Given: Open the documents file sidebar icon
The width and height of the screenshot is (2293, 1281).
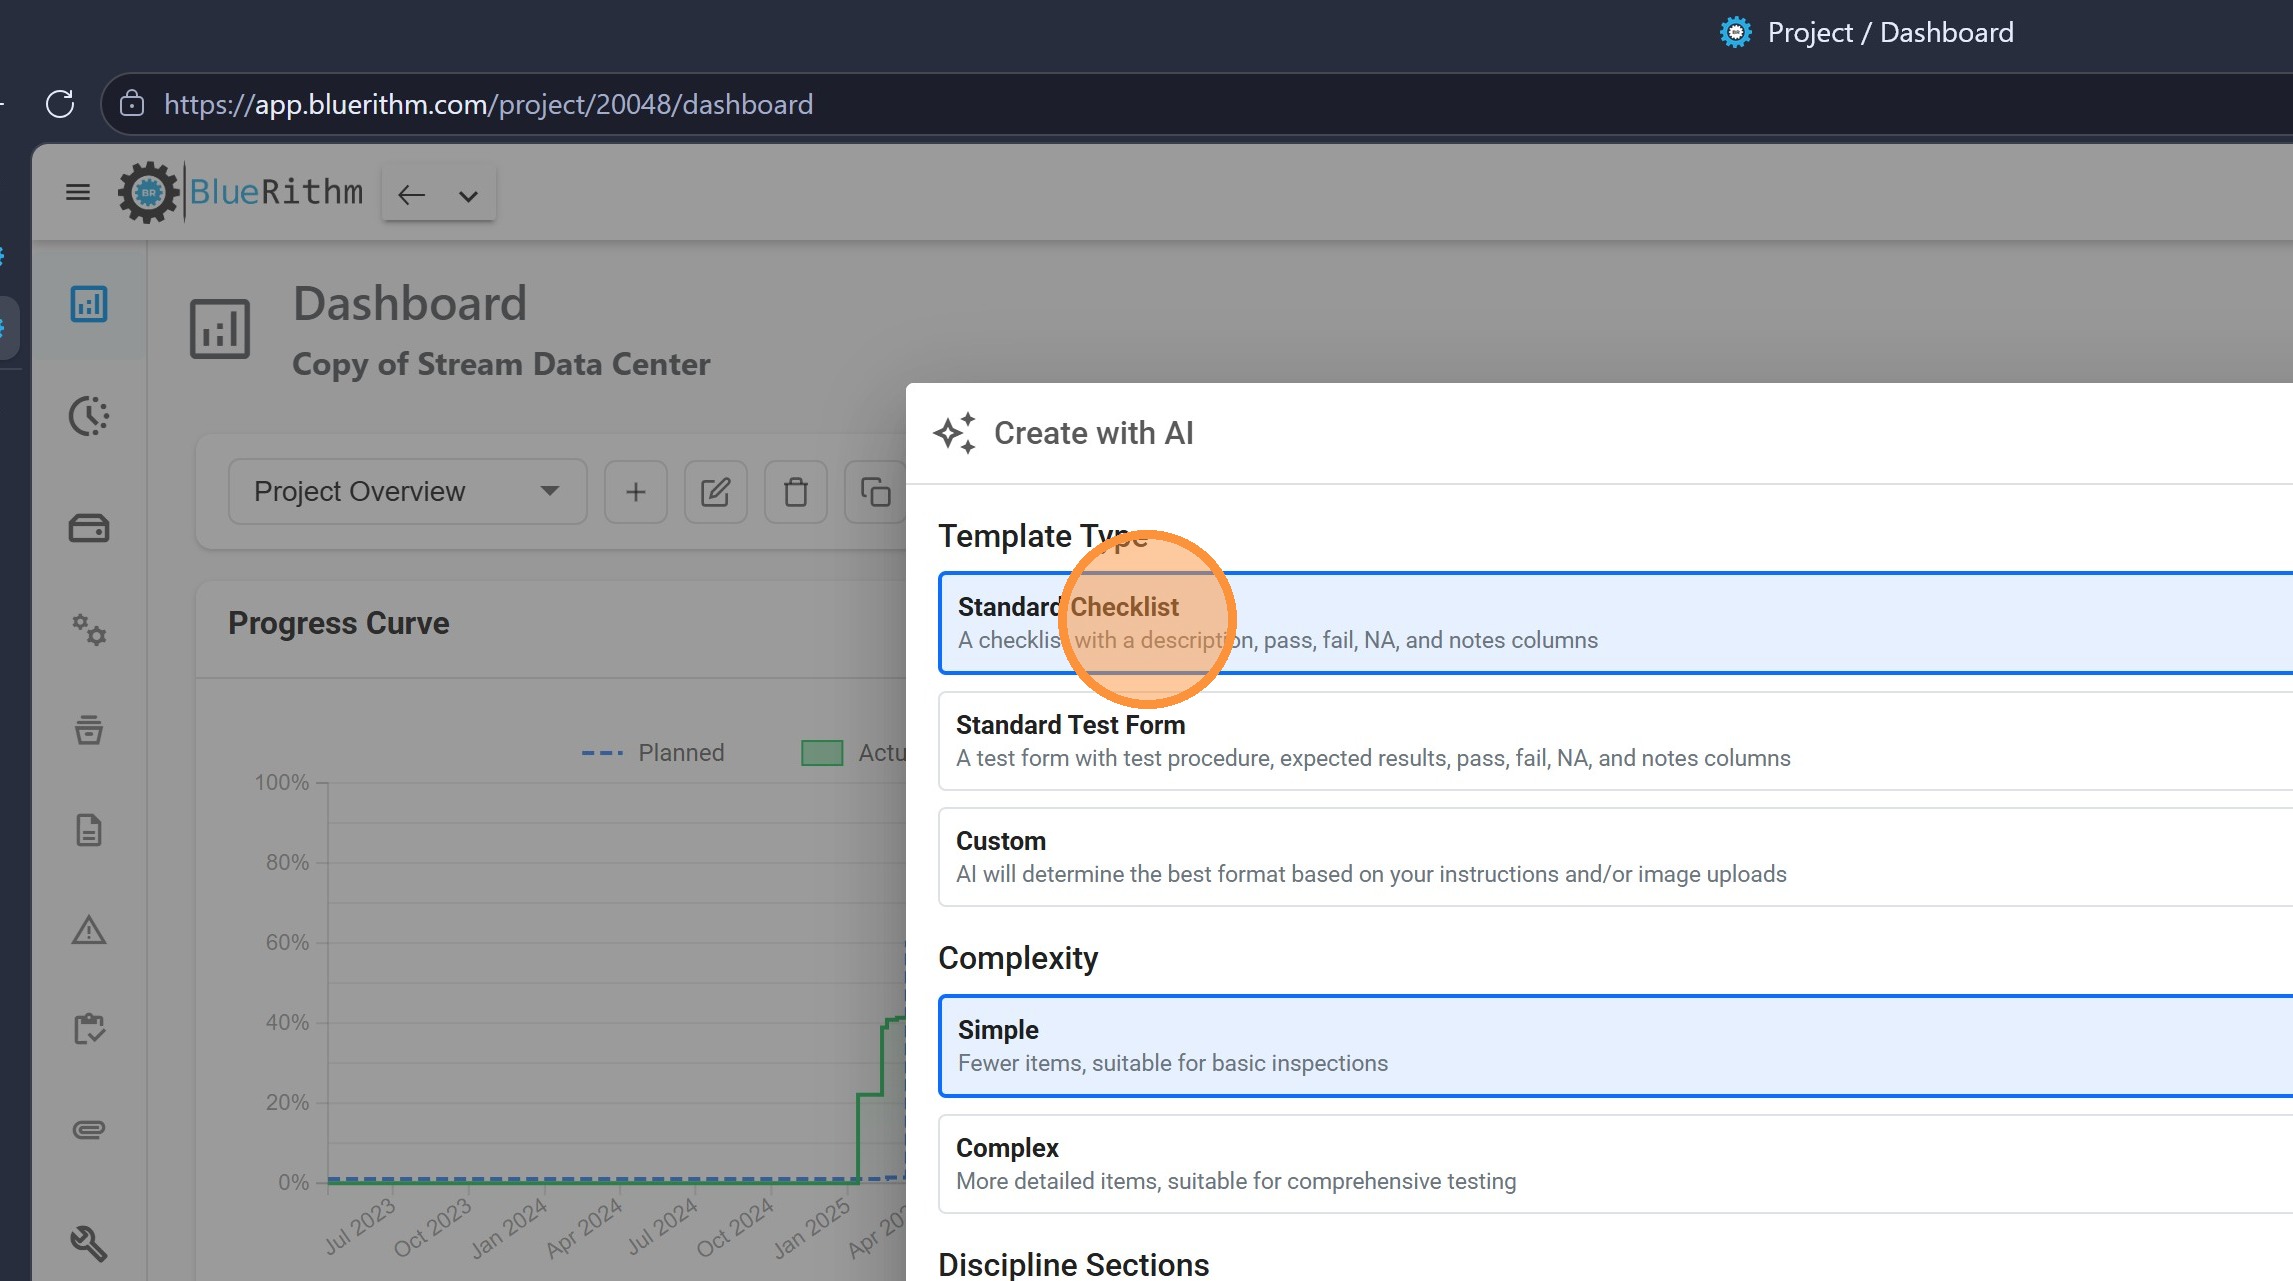Looking at the screenshot, I should click(x=89, y=830).
